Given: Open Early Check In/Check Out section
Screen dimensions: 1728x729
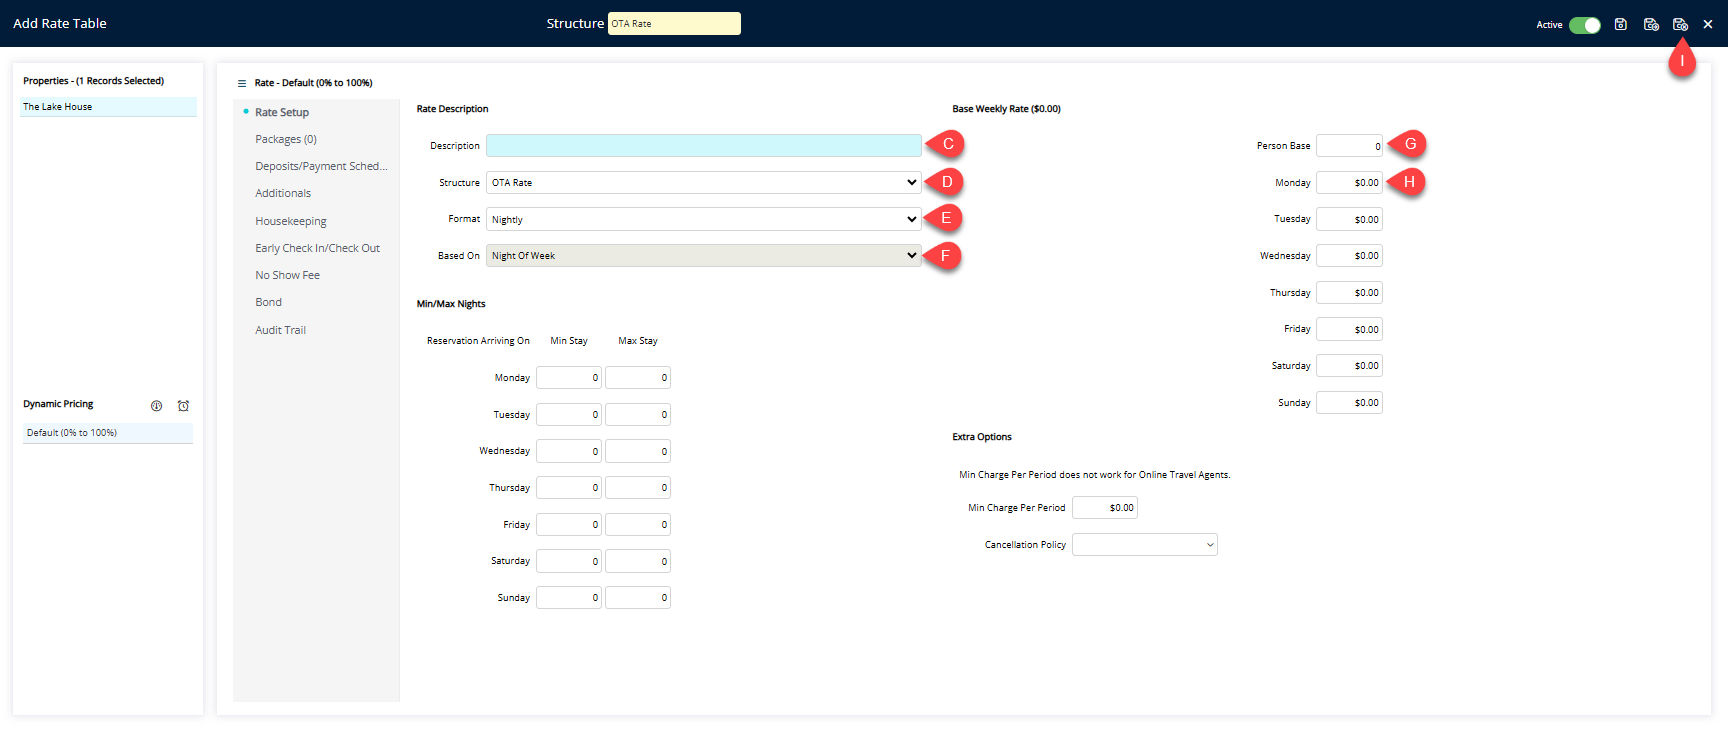Looking at the screenshot, I should [x=318, y=248].
